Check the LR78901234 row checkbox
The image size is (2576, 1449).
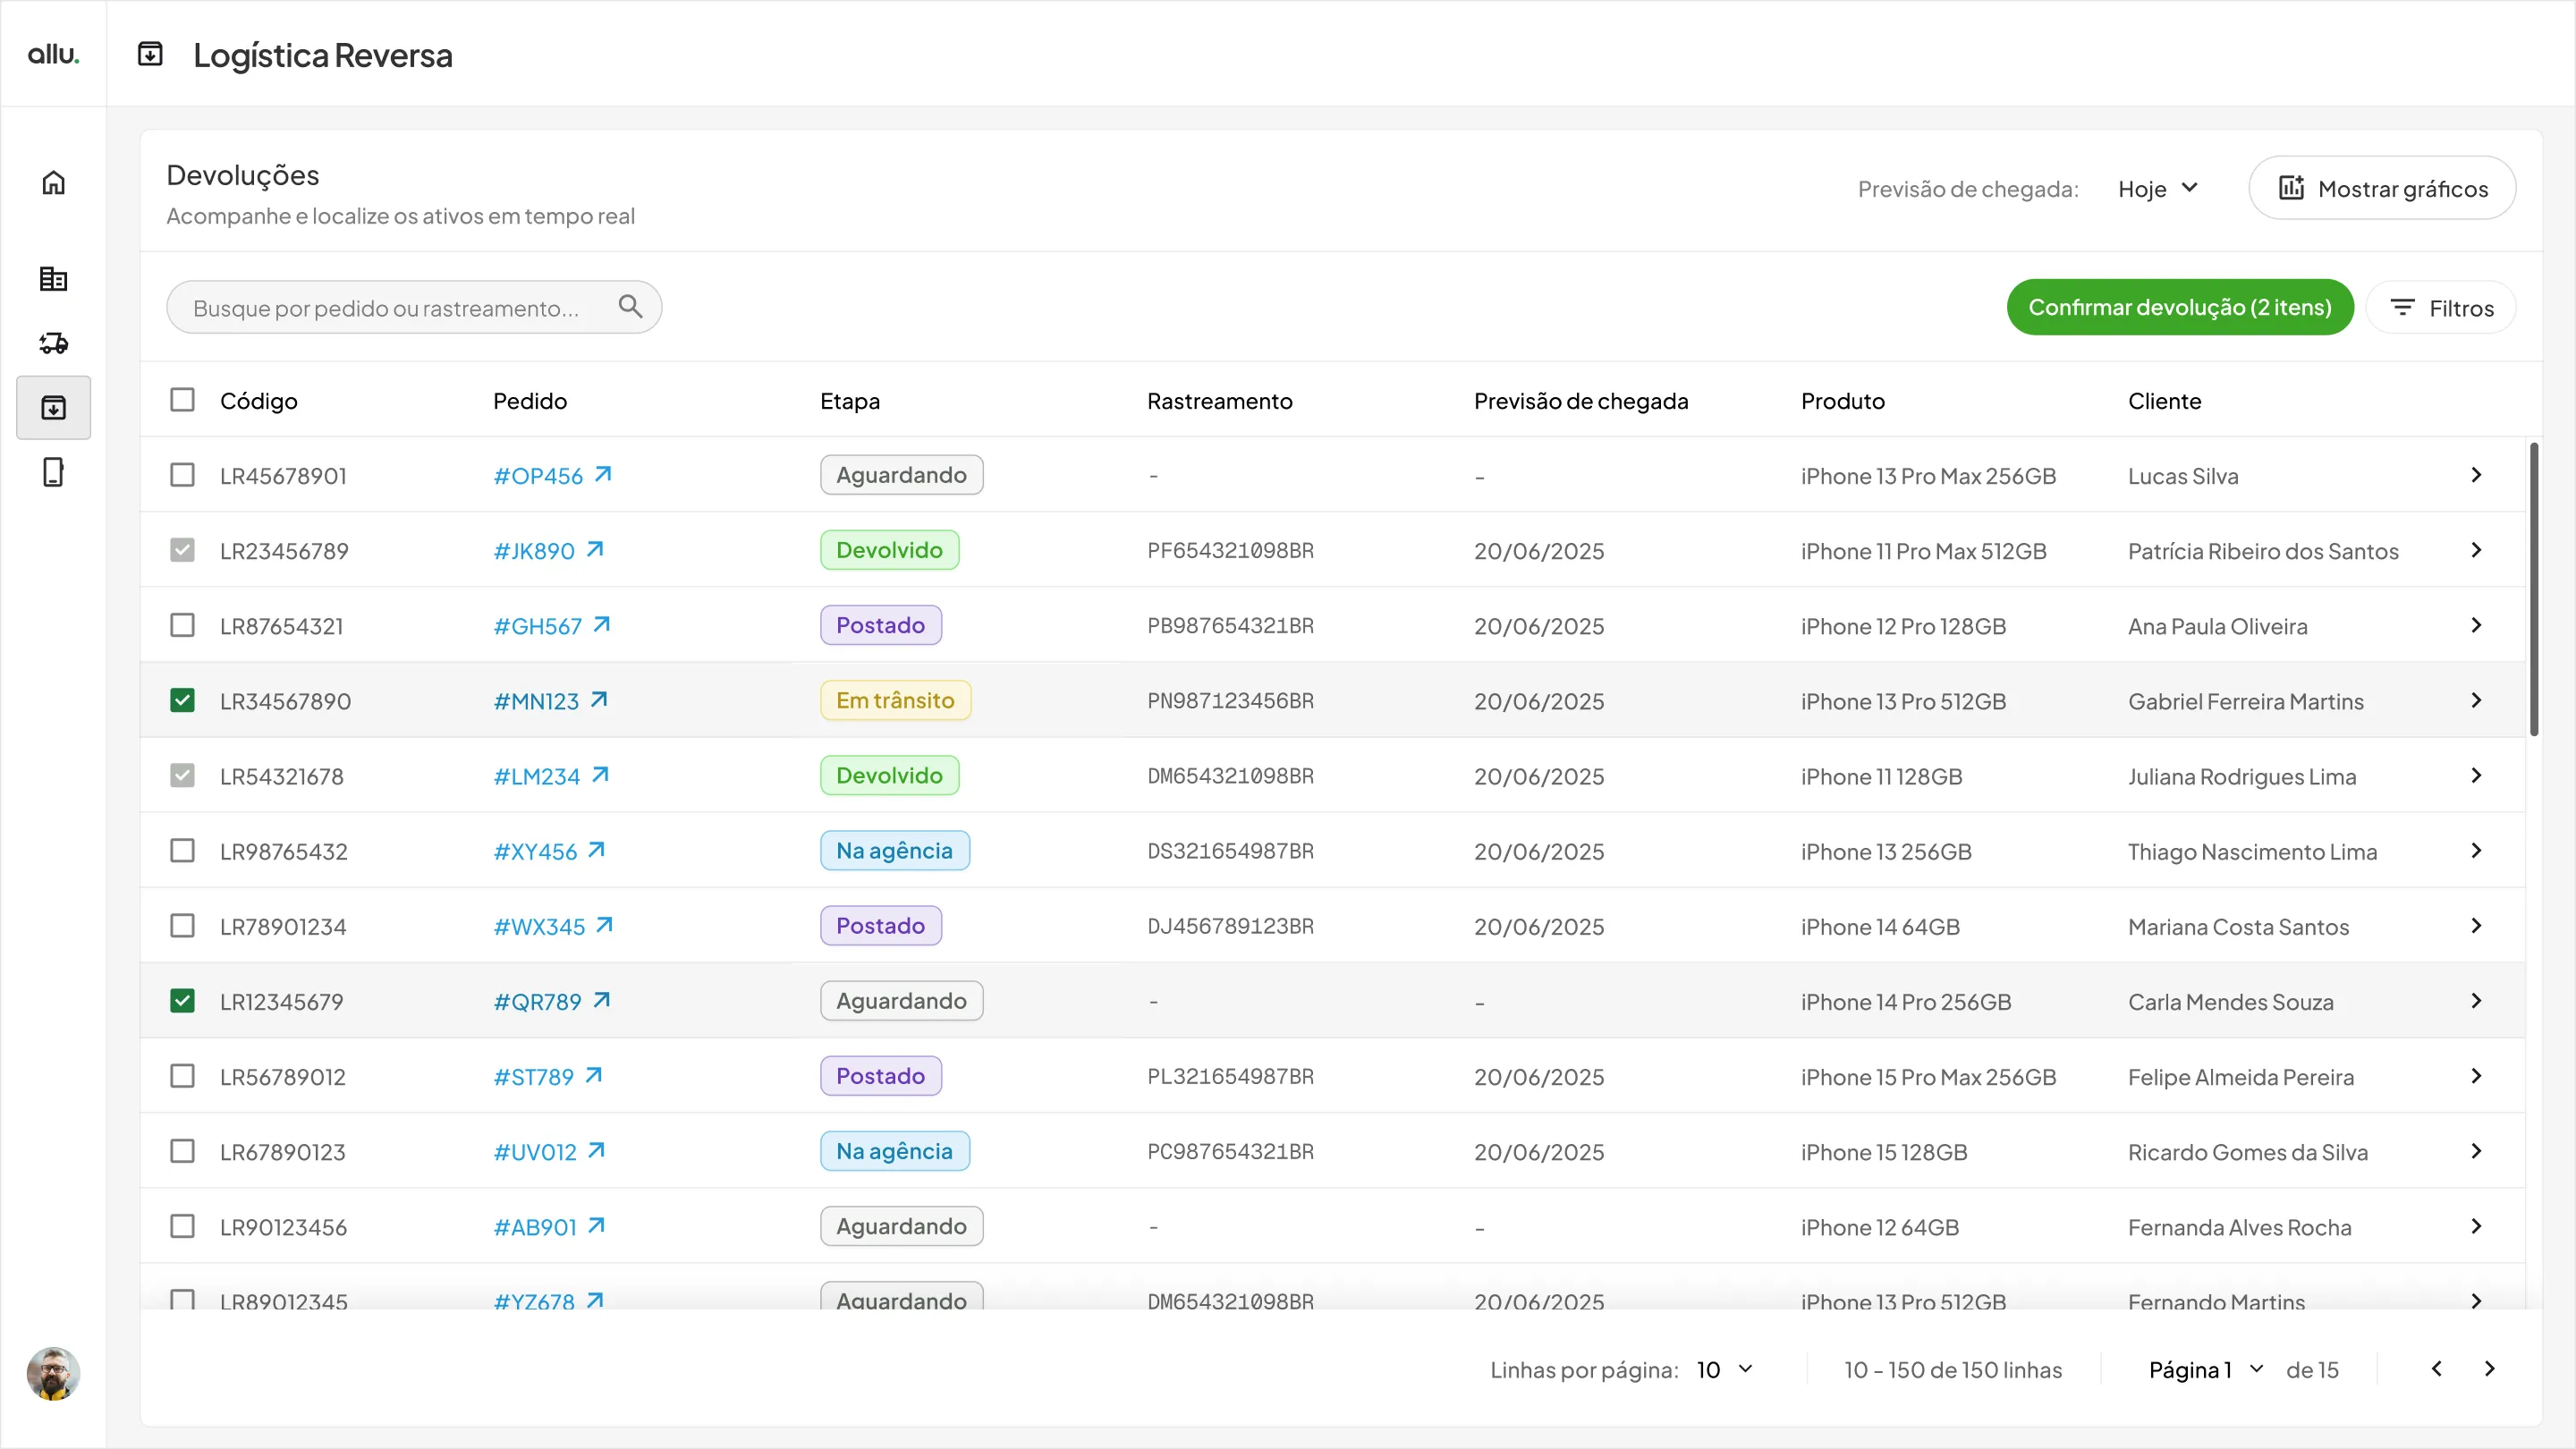[182, 925]
